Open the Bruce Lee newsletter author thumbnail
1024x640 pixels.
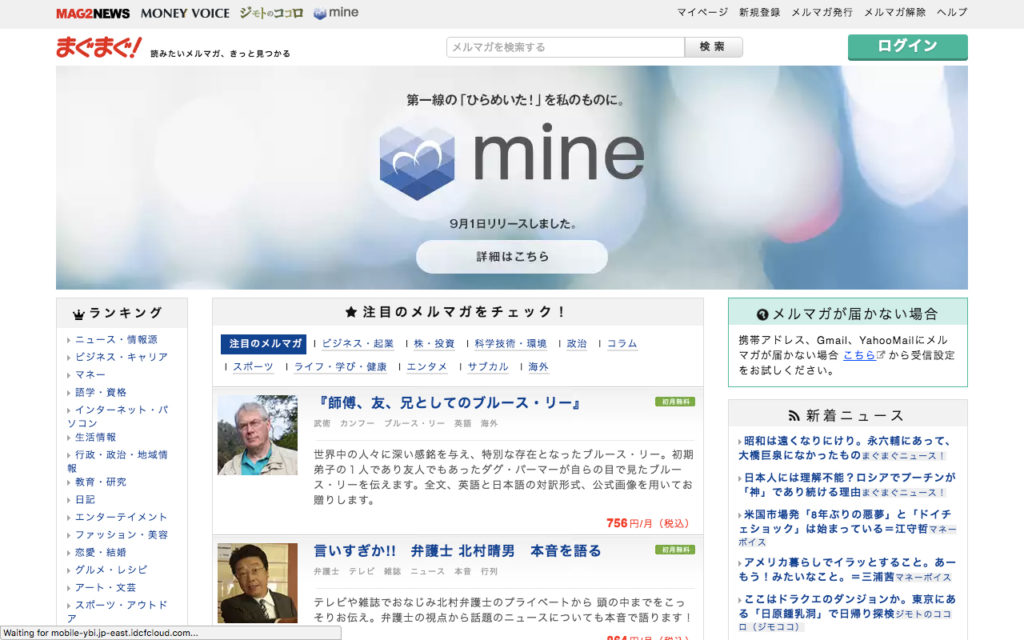(257, 435)
